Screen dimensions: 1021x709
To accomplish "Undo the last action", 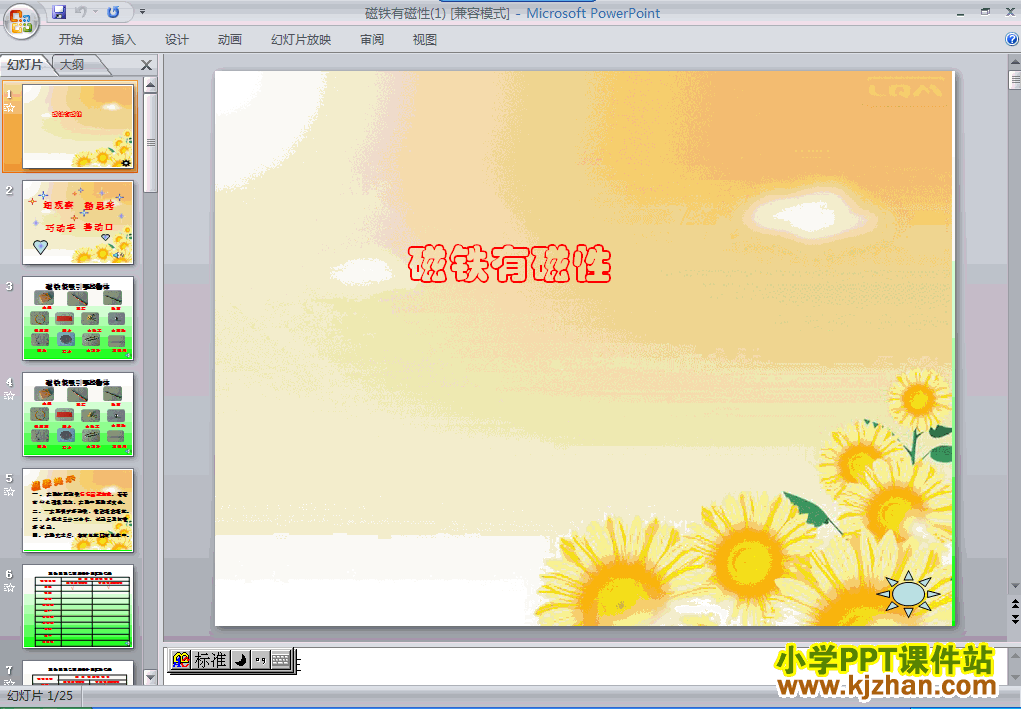I will tap(81, 12).
